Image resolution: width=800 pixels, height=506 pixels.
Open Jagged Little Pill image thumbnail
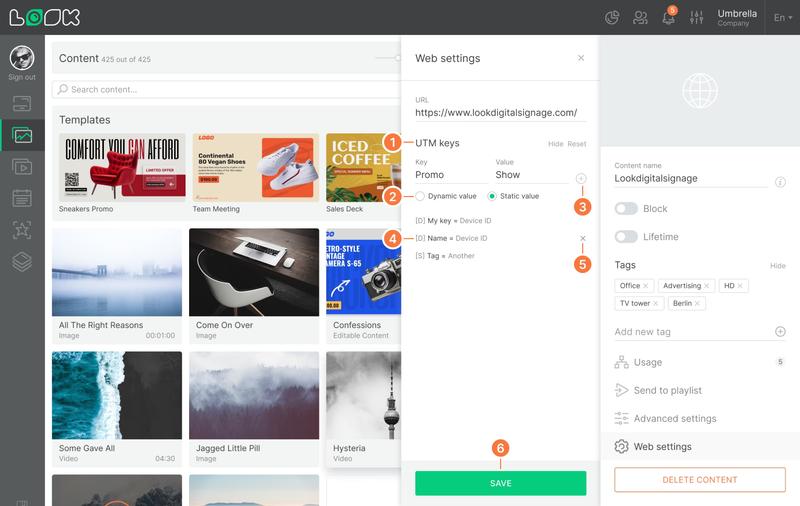254,395
